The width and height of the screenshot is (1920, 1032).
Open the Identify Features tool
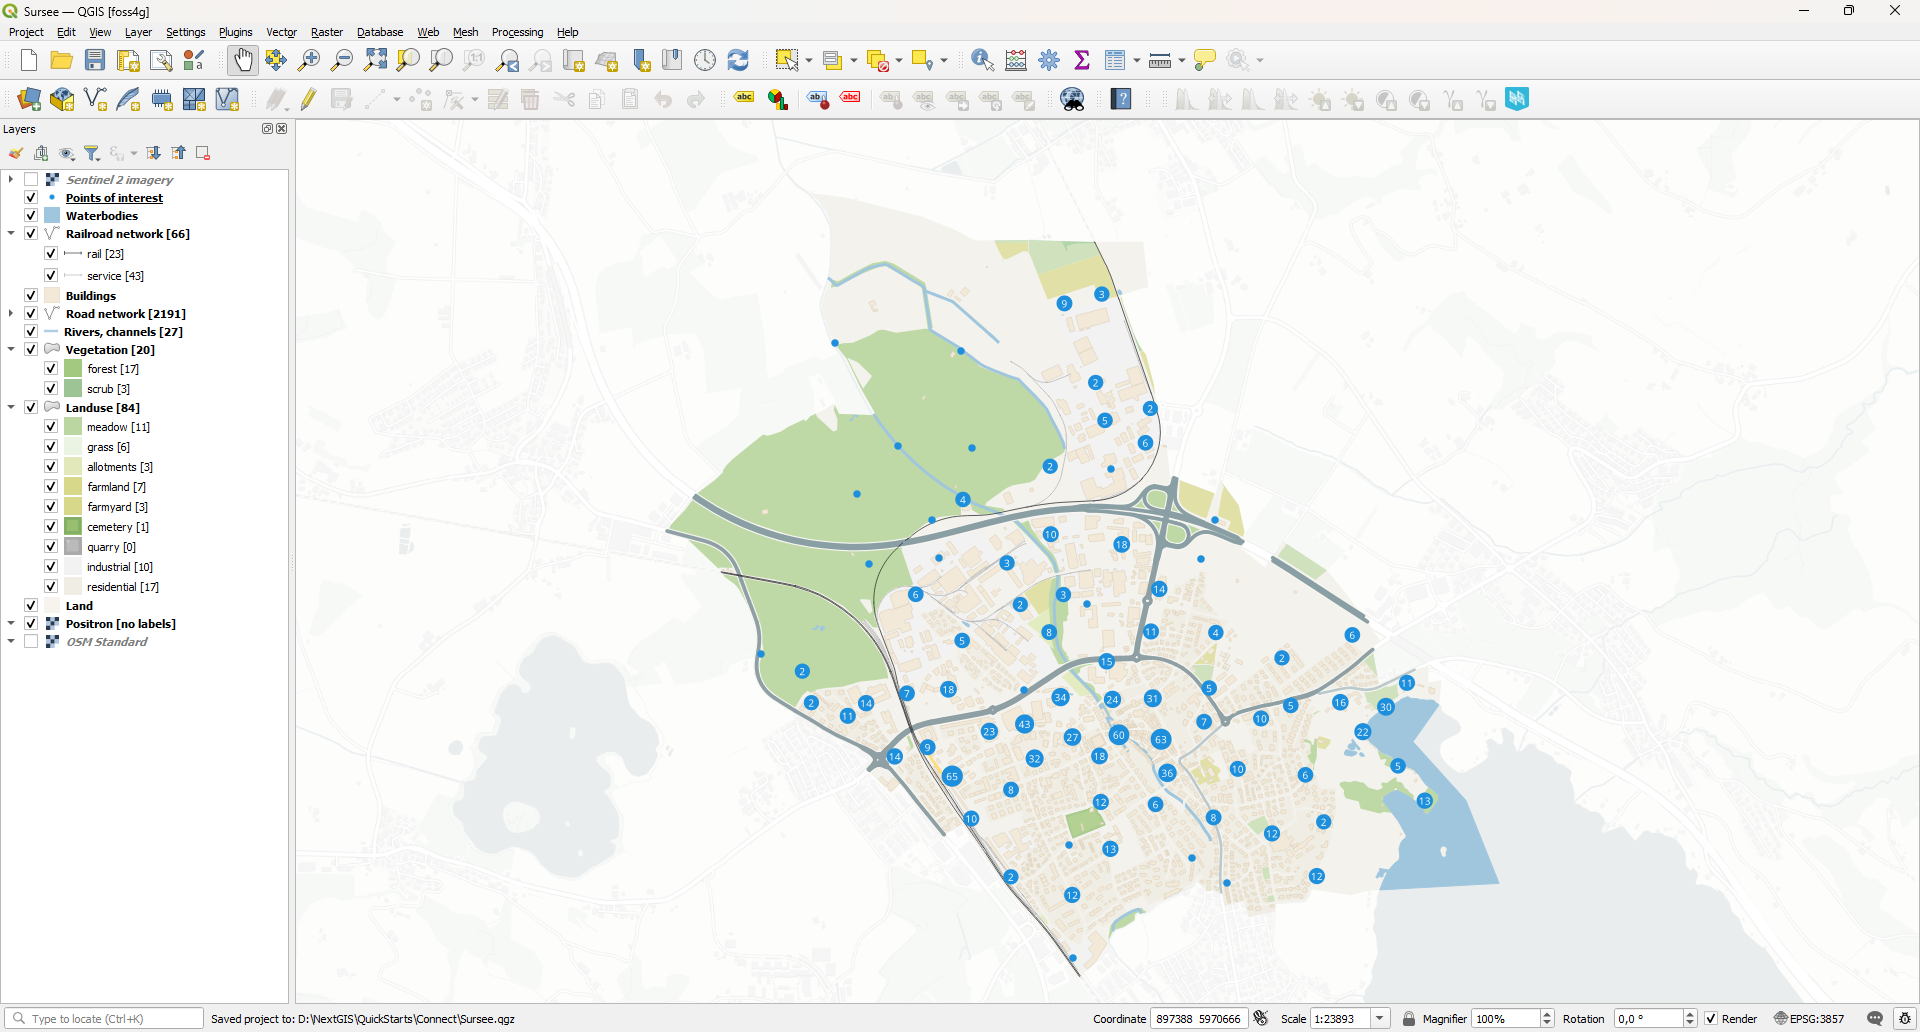982,60
